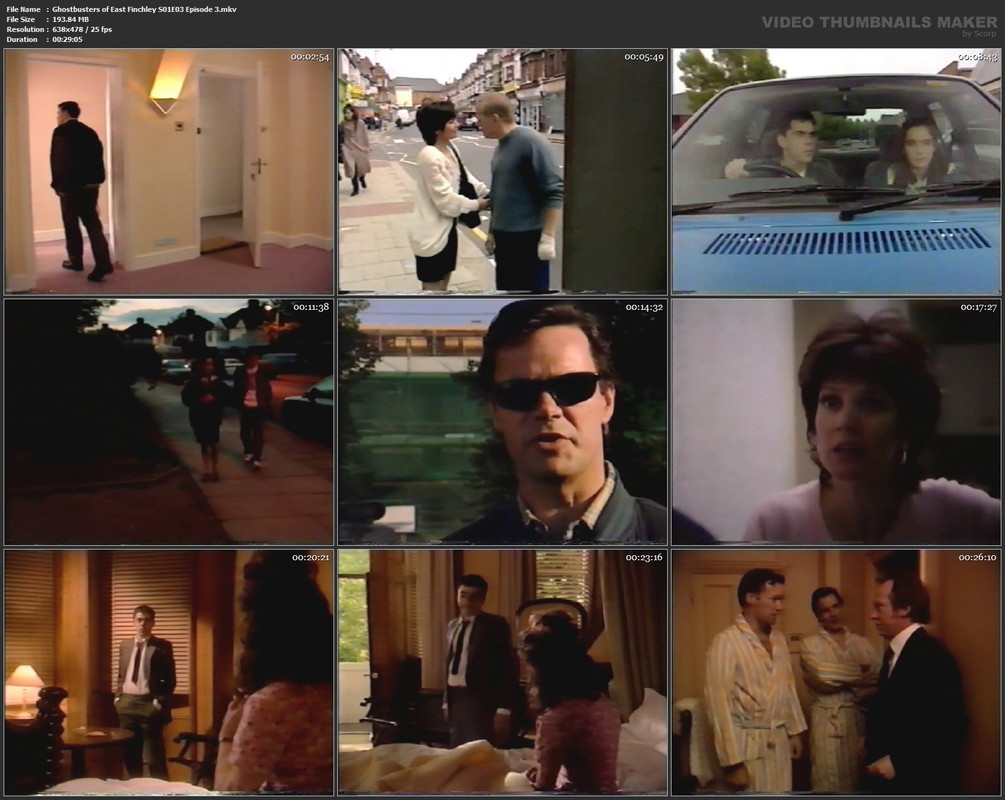
Task: Click the duration value '00:29:05'
Action: (67, 39)
